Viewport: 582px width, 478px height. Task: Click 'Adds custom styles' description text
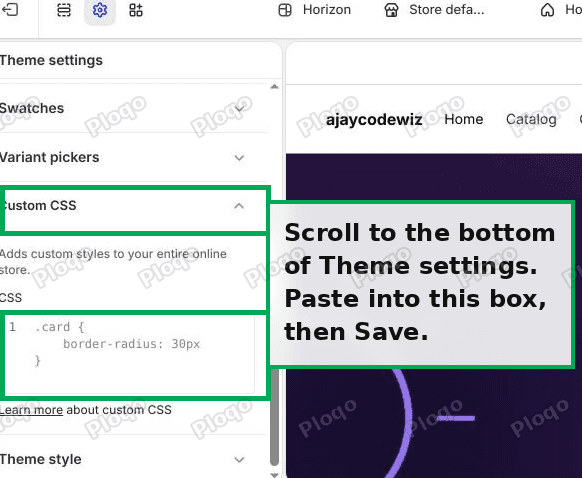click(113, 262)
